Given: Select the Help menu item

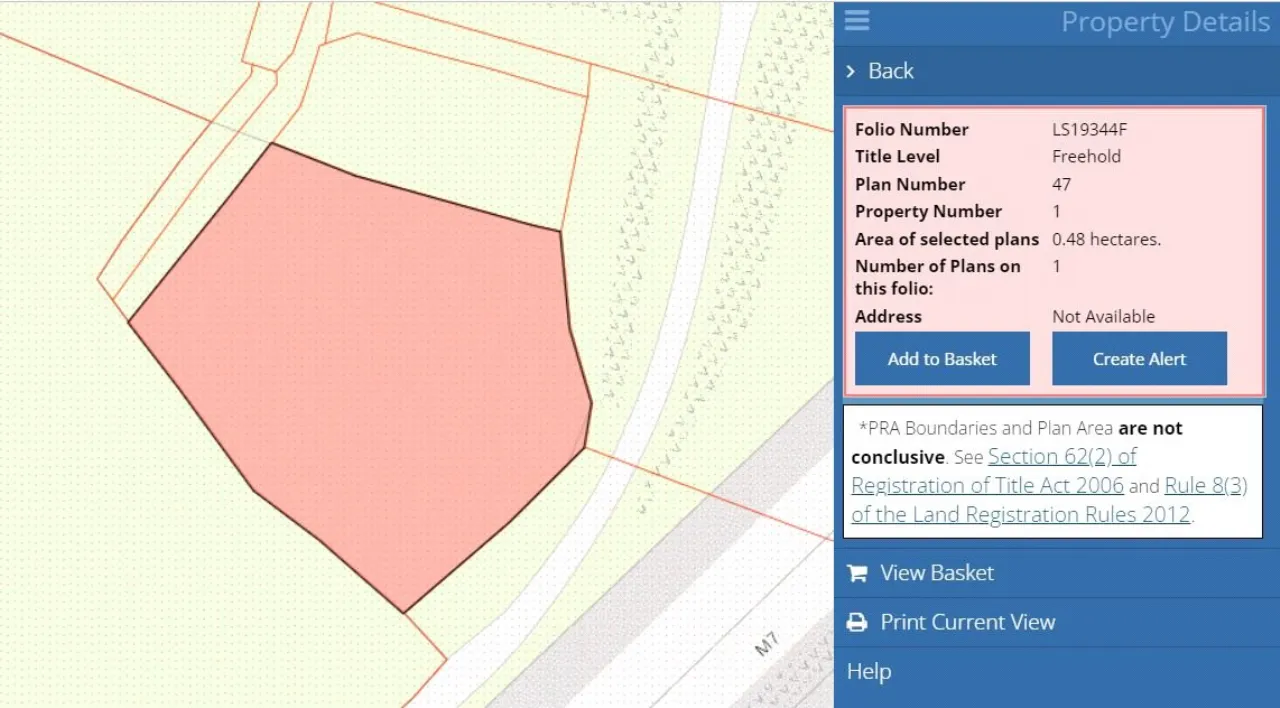Looking at the screenshot, I should 869,671.
